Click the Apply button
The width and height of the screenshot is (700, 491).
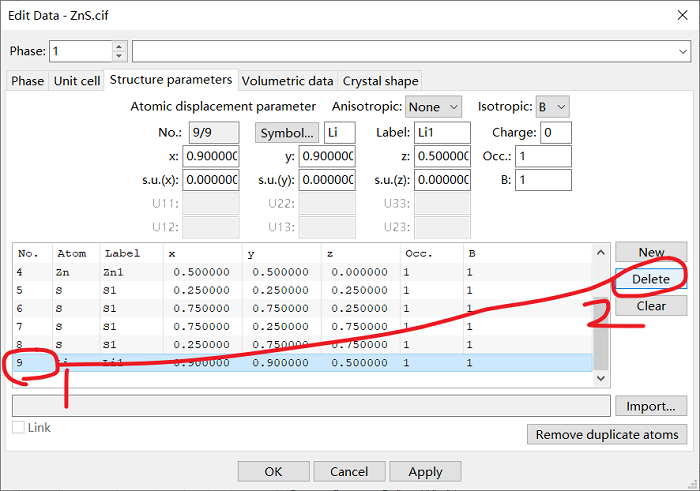click(425, 471)
